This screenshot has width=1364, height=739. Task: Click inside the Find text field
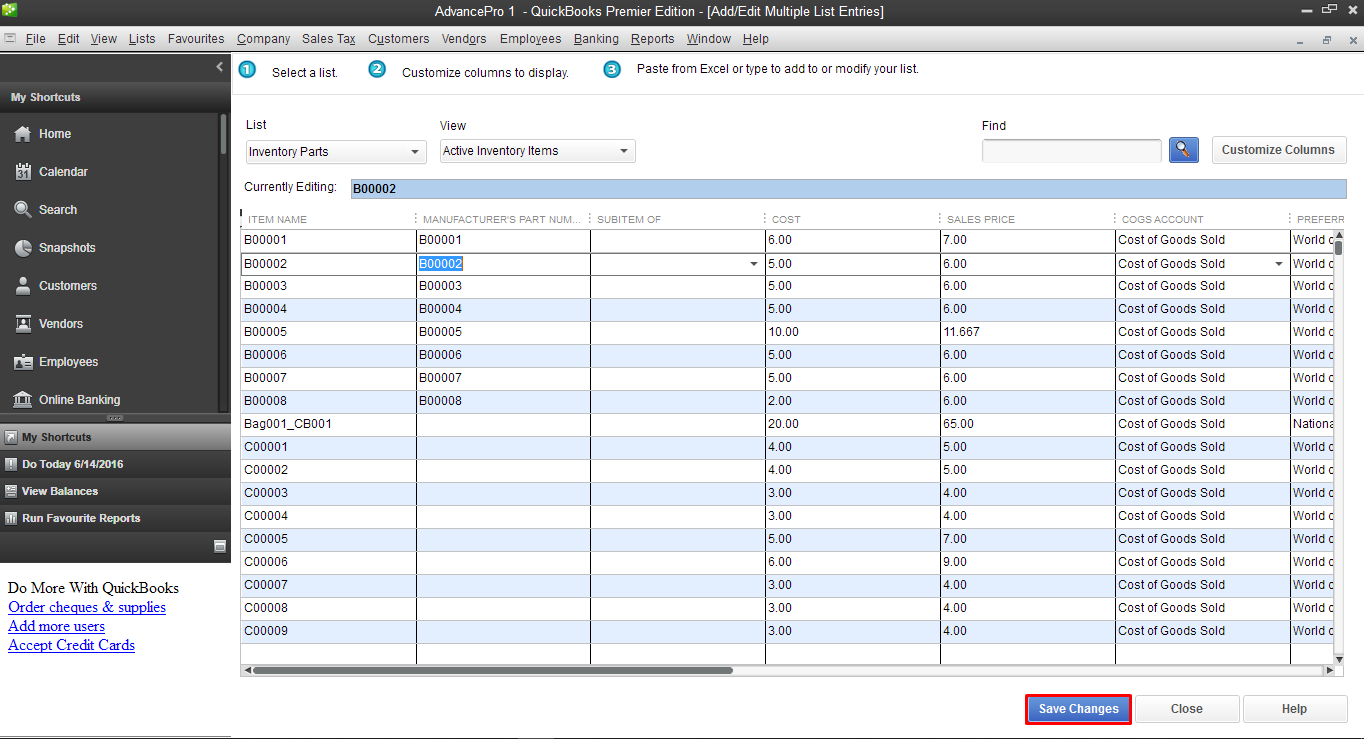tap(1071, 151)
